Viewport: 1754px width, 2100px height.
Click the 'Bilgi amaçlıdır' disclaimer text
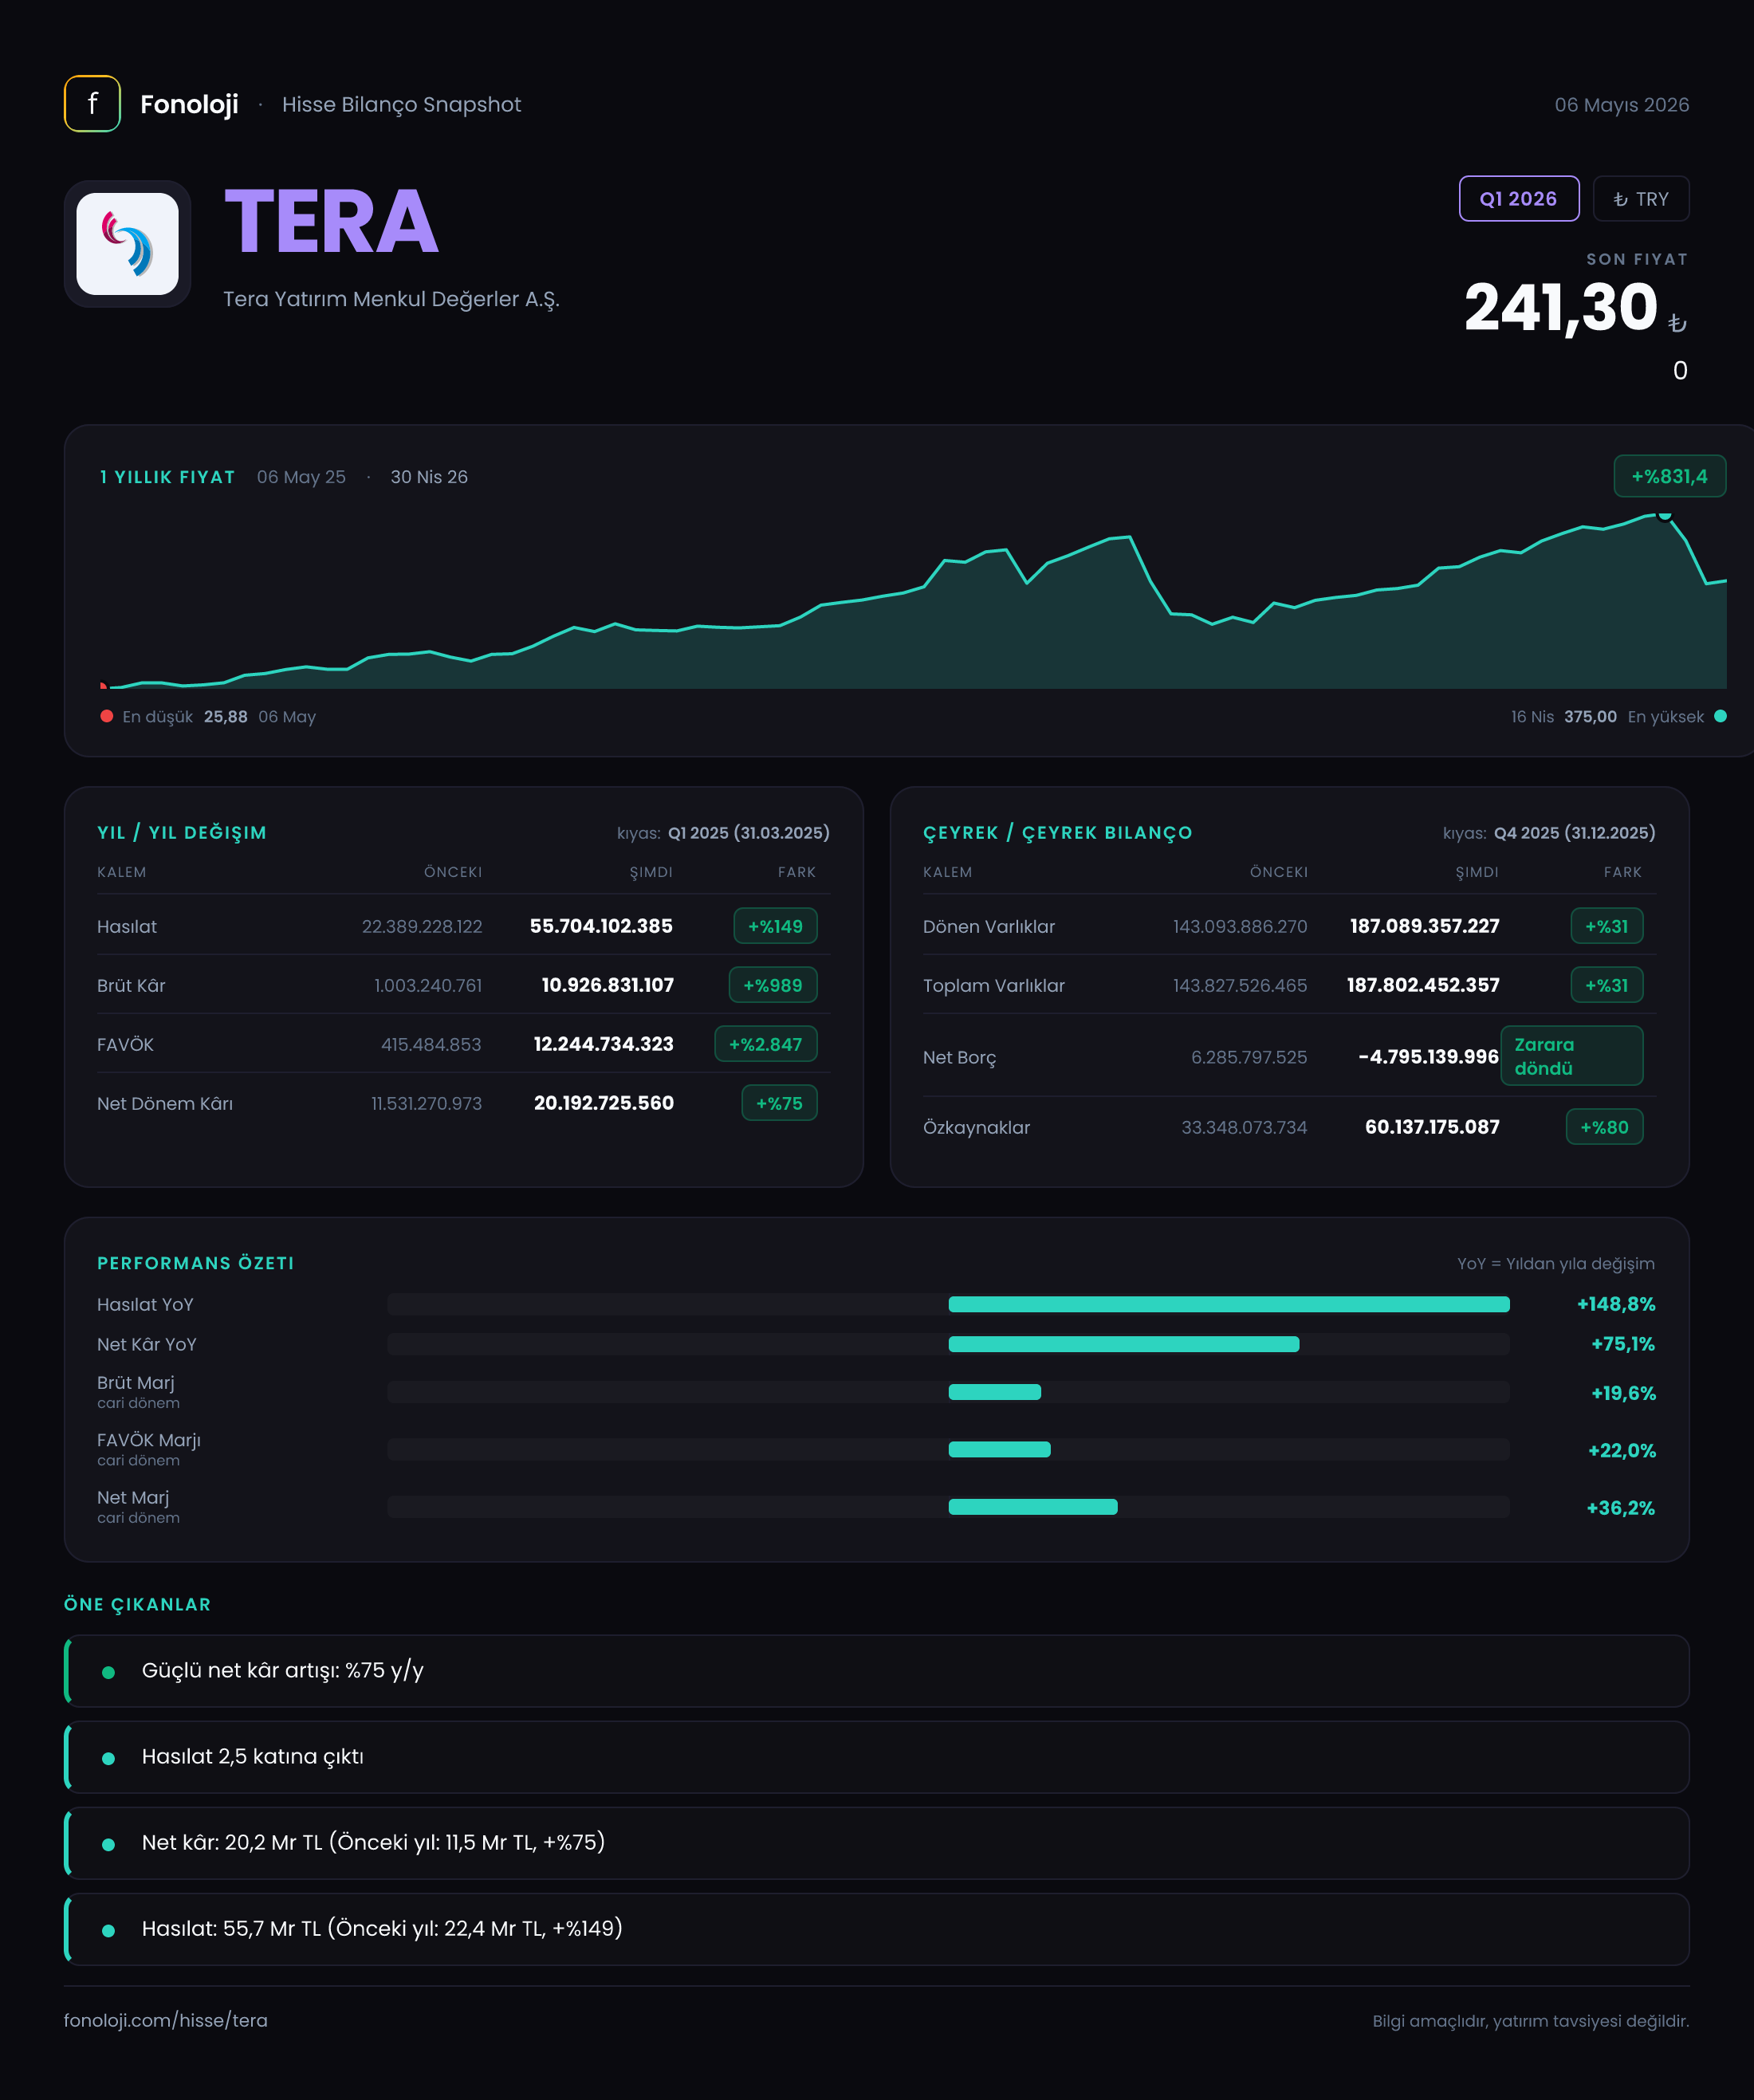click(1531, 2021)
